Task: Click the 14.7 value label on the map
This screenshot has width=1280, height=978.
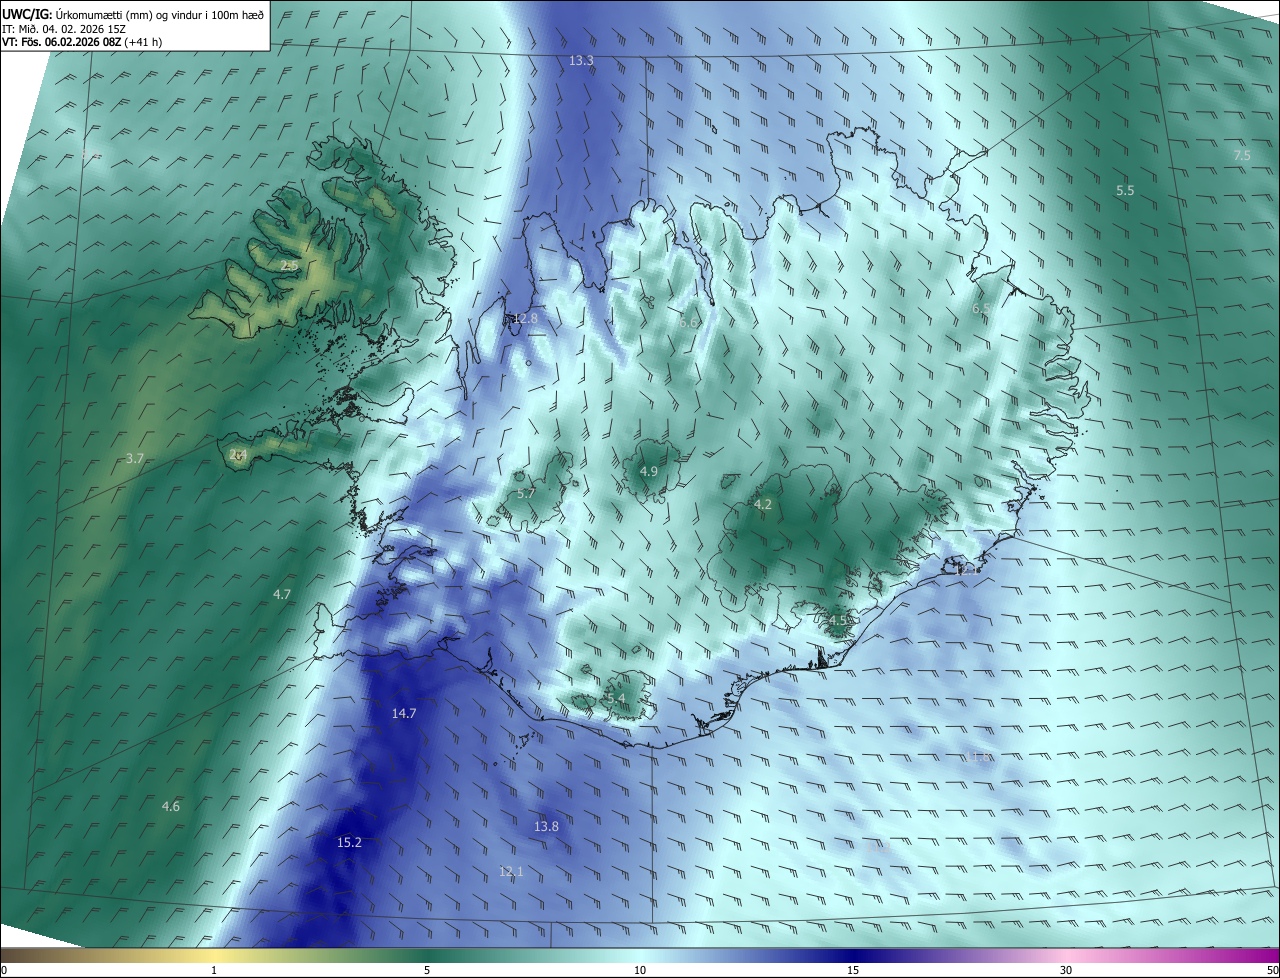Action: tap(404, 713)
